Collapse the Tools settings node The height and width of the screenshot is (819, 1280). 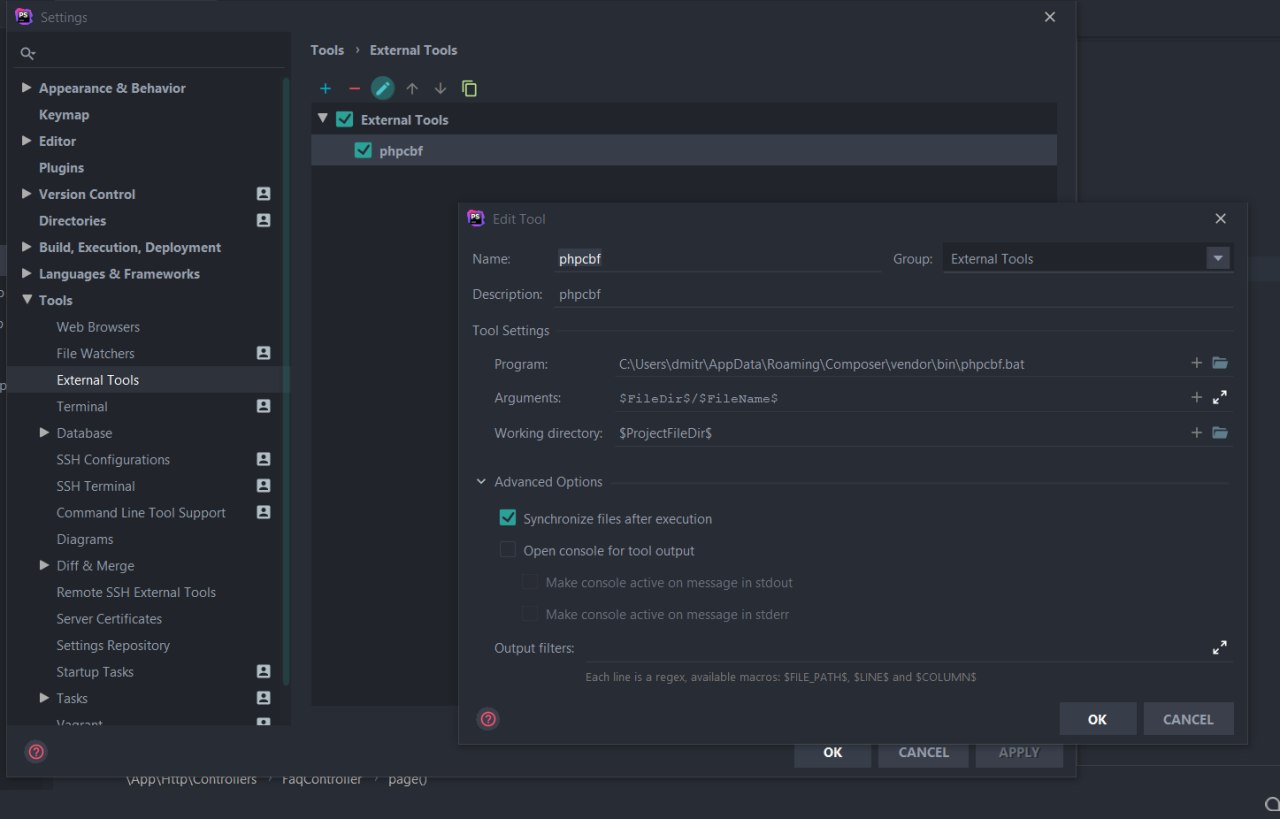pyautogui.click(x=27, y=300)
